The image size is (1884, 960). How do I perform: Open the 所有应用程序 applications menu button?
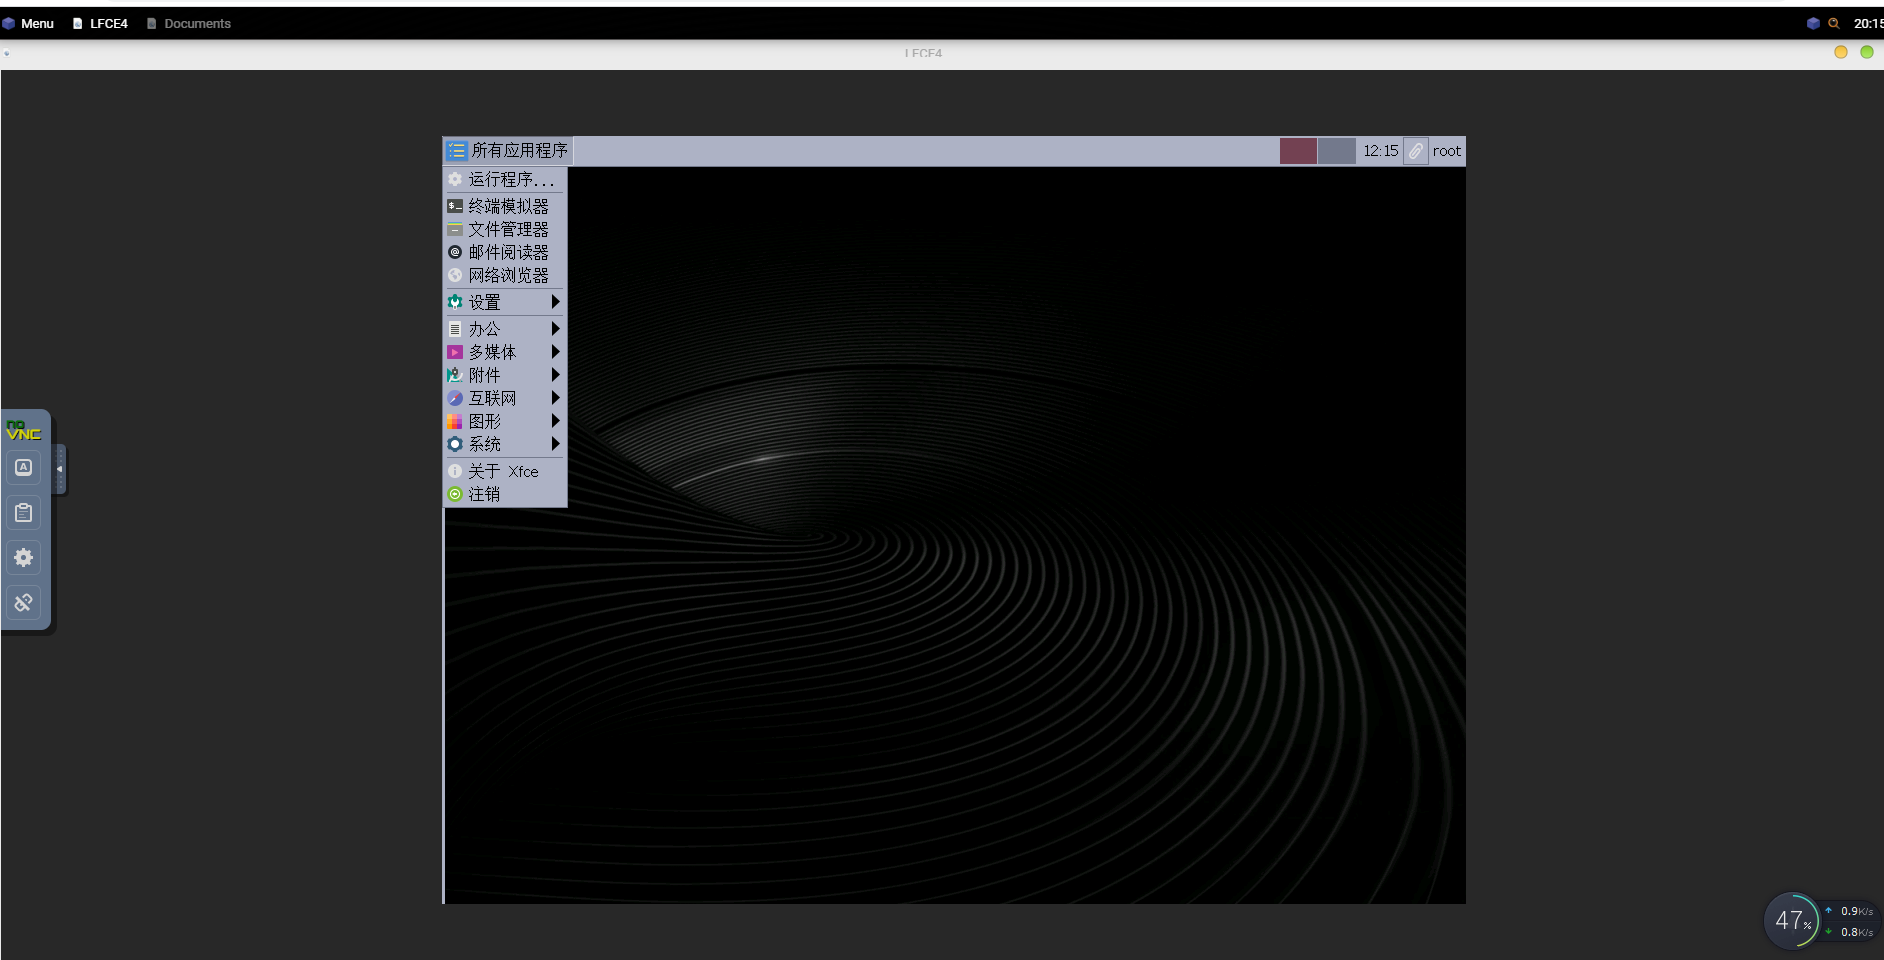tap(508, 151)
